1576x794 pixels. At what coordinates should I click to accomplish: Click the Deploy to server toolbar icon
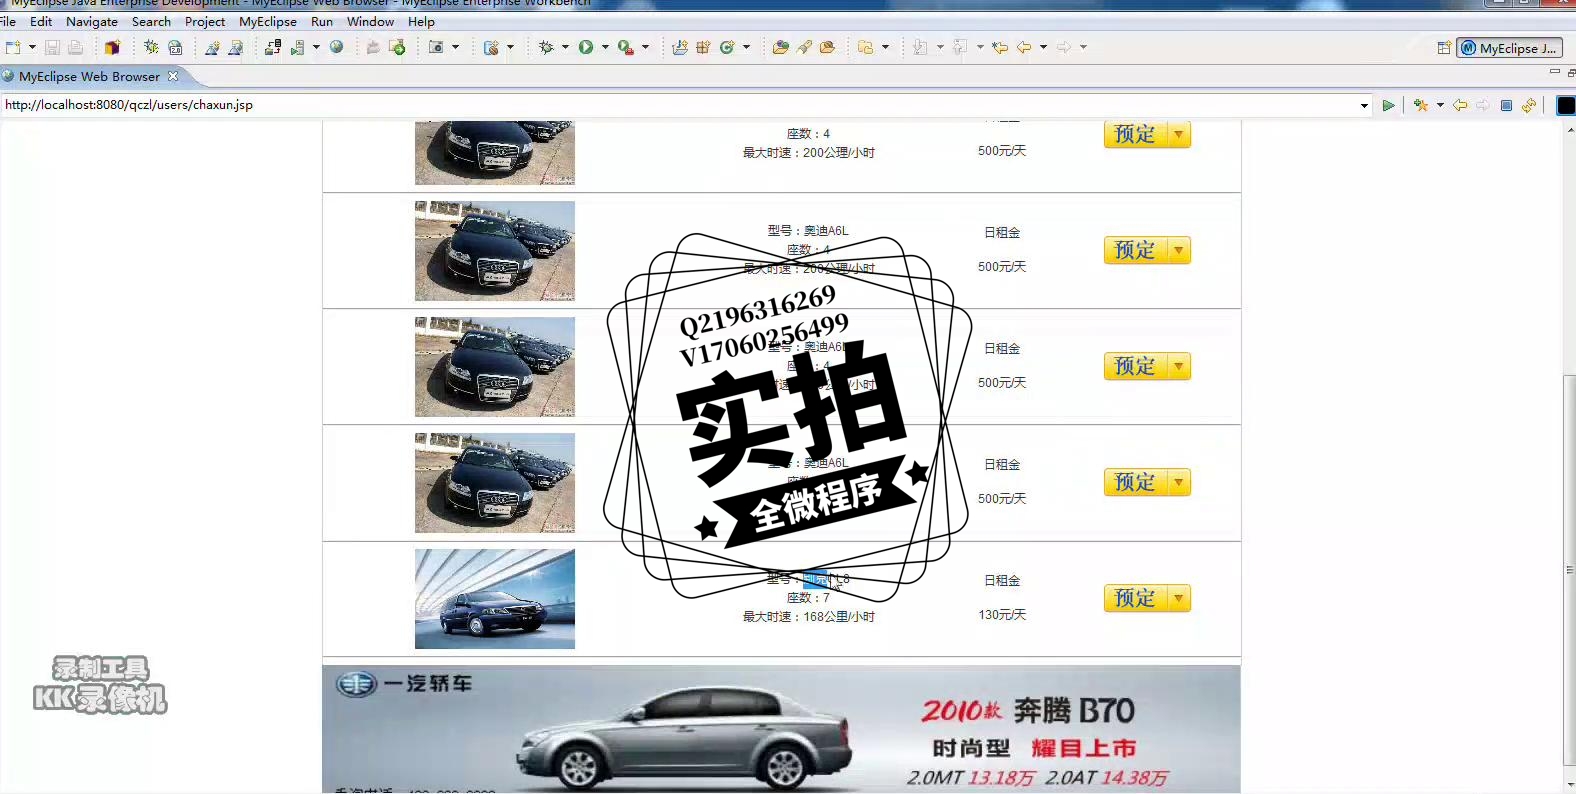[x=272, y=47]
